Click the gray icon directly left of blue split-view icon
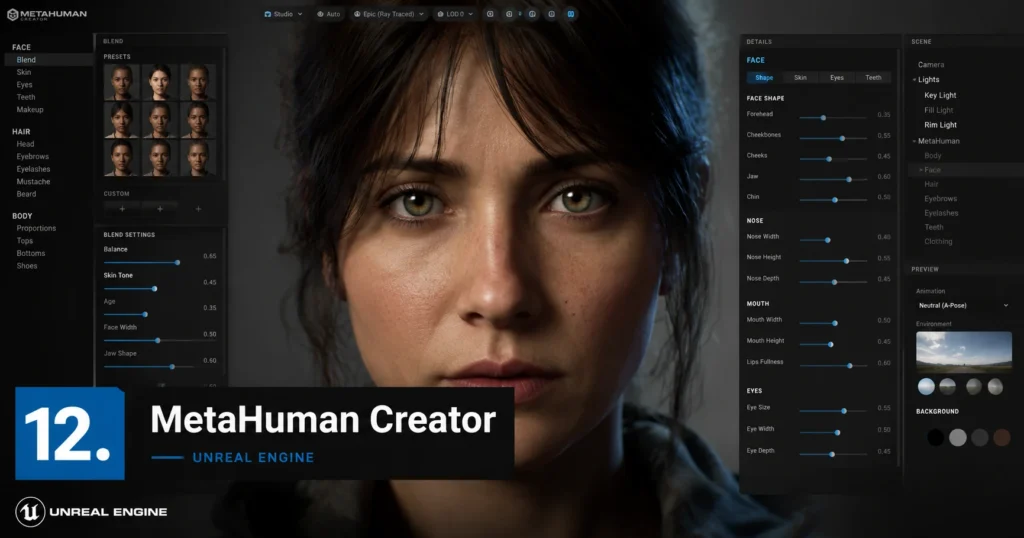Viewport: 1024px width, 538px height. coord(551,14)
